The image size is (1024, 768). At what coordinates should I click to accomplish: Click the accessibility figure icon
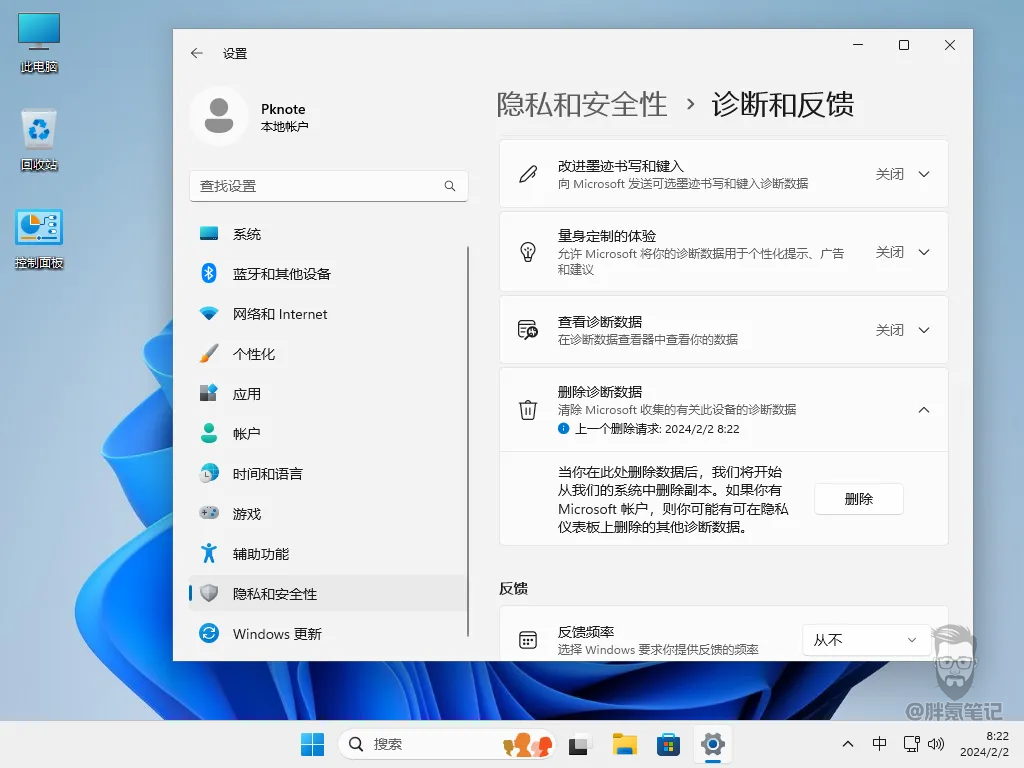[x=209, y=553]
